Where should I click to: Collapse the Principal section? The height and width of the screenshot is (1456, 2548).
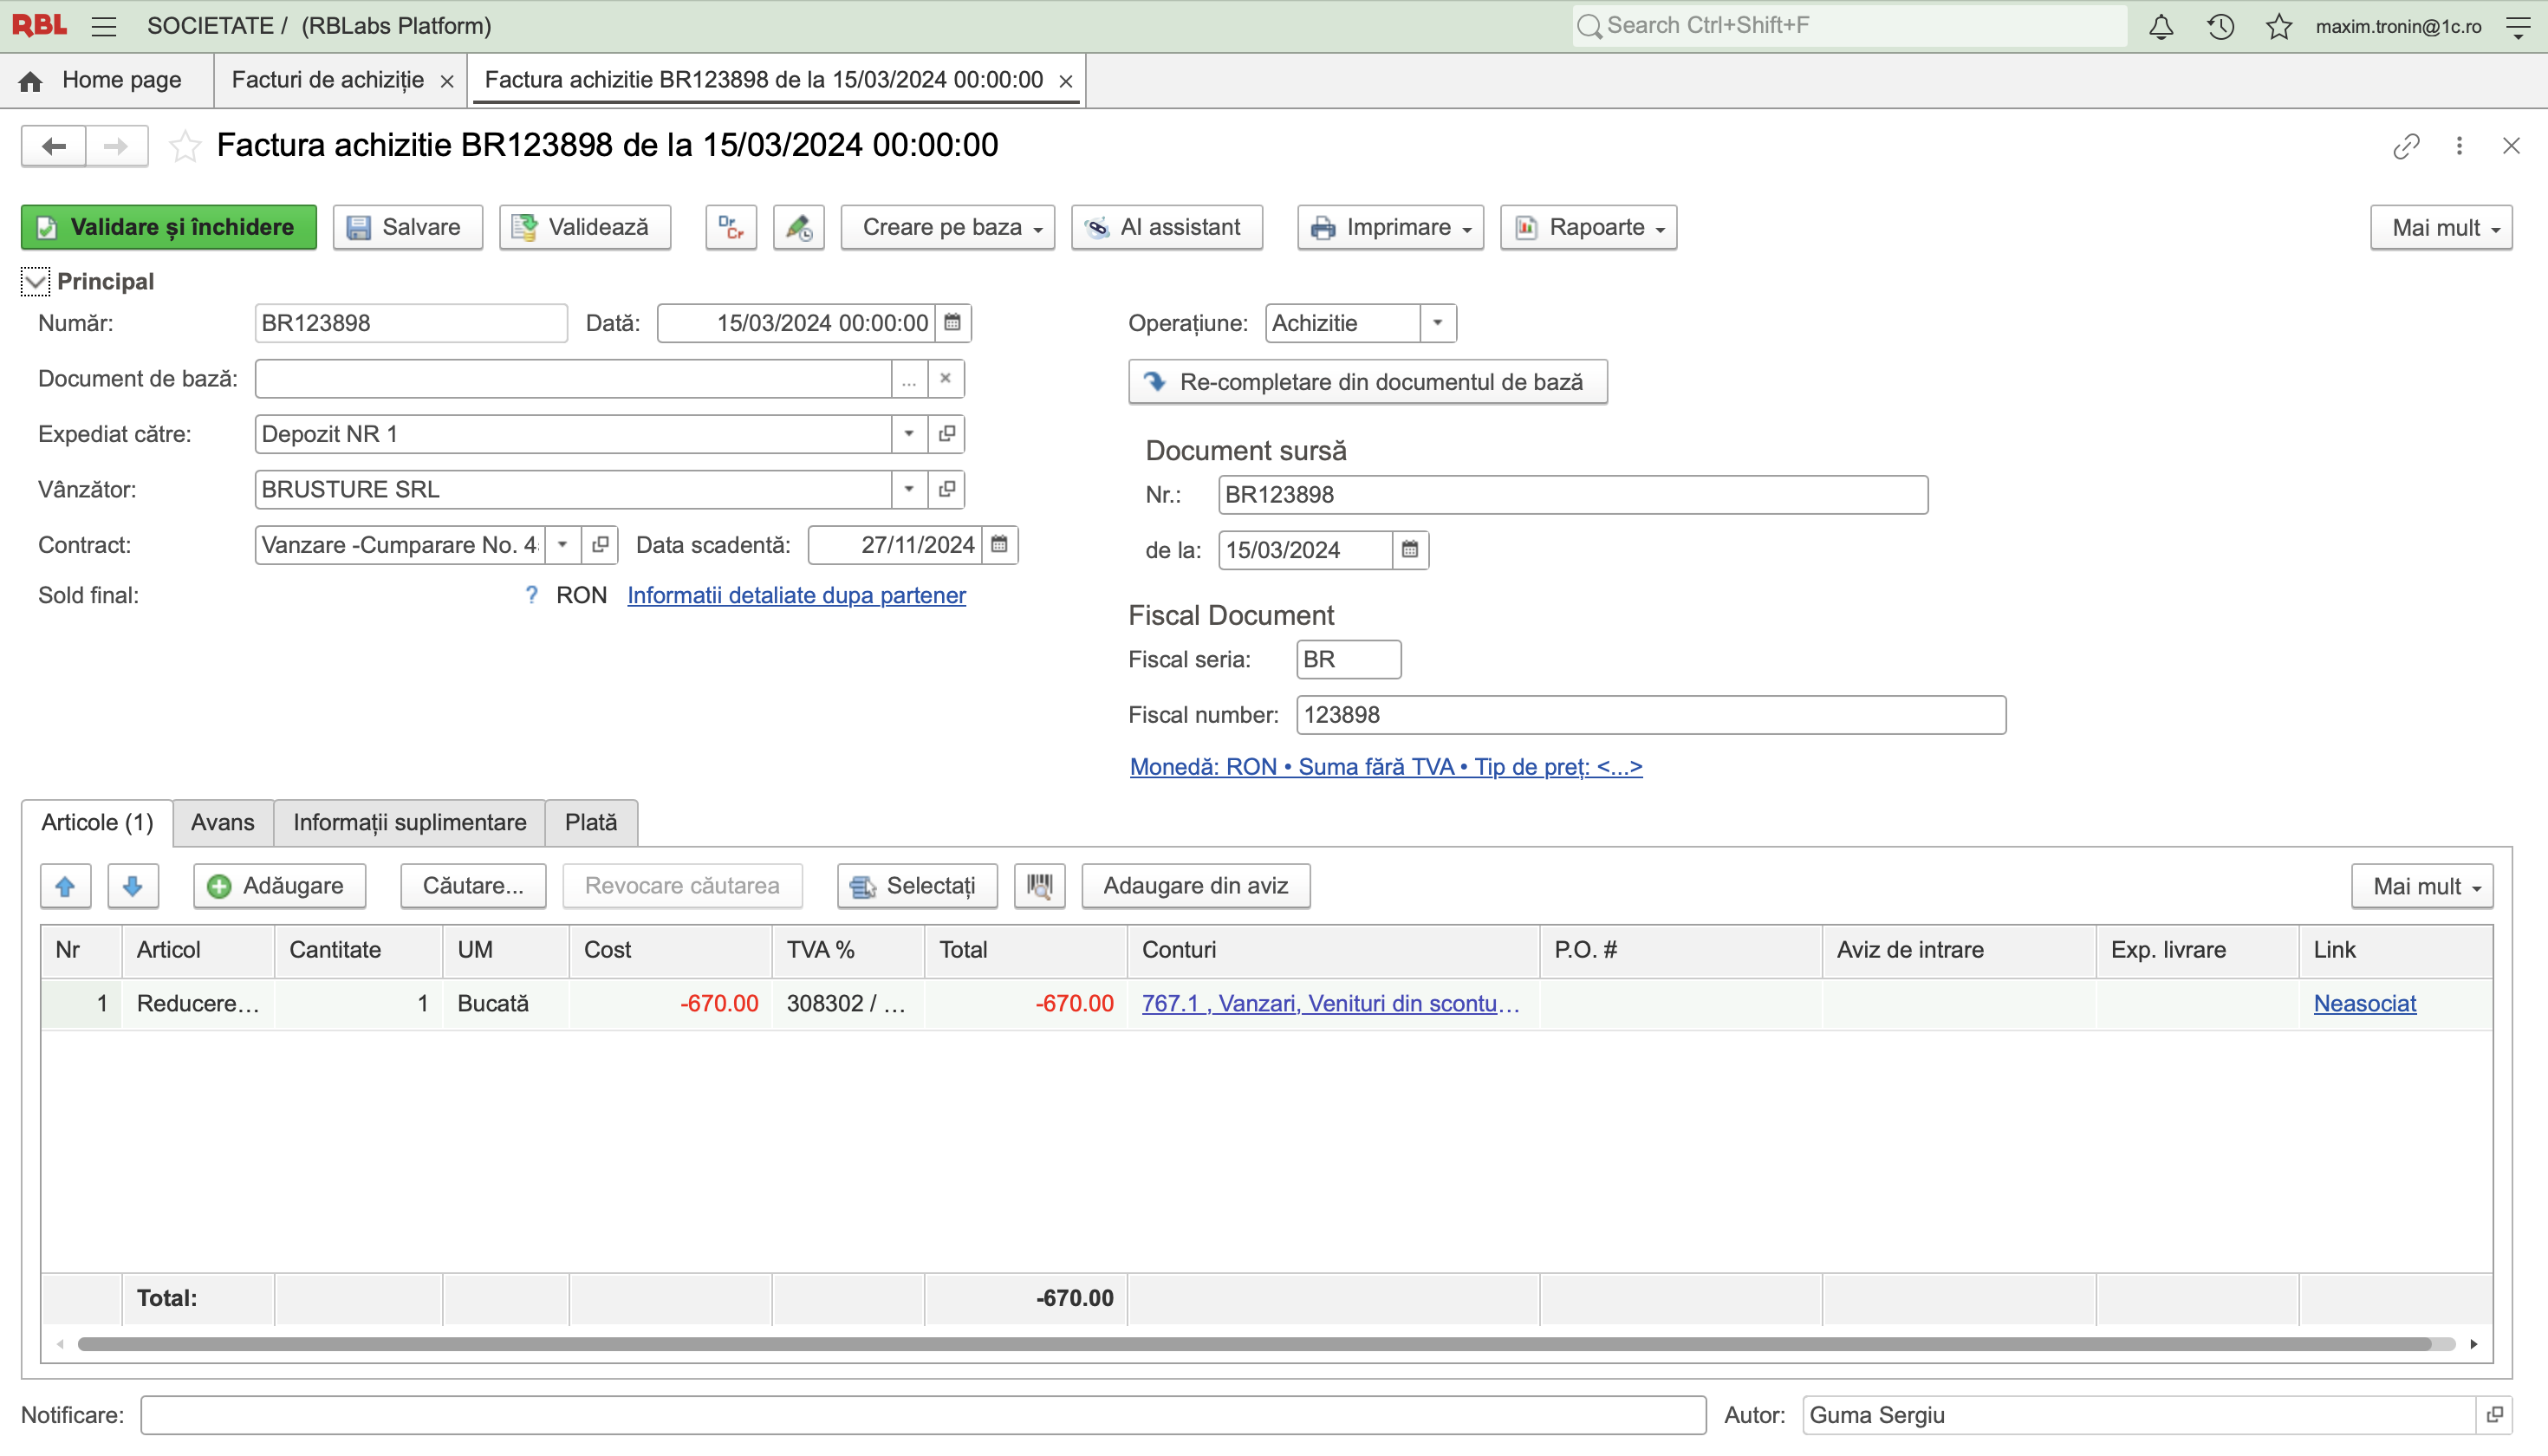pyautogui.click(x=35, y=282)
